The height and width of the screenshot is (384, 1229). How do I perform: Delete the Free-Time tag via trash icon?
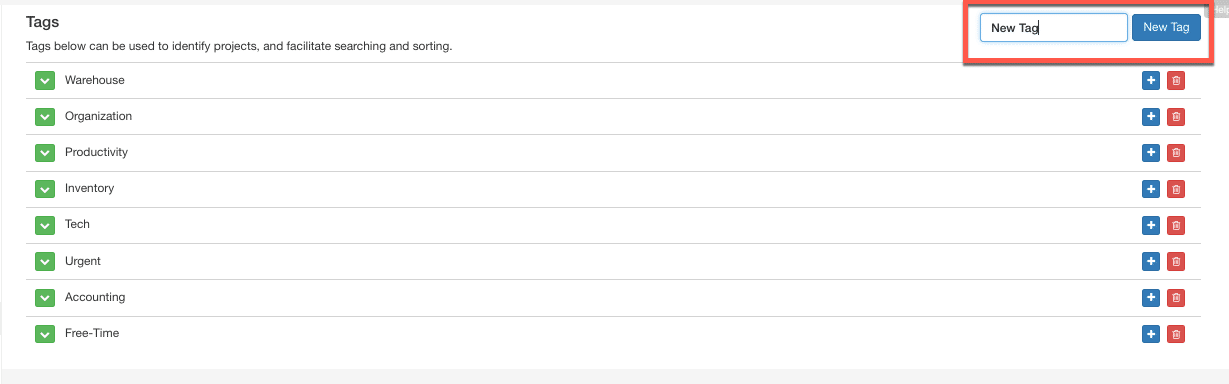(x=1176, y=334)
